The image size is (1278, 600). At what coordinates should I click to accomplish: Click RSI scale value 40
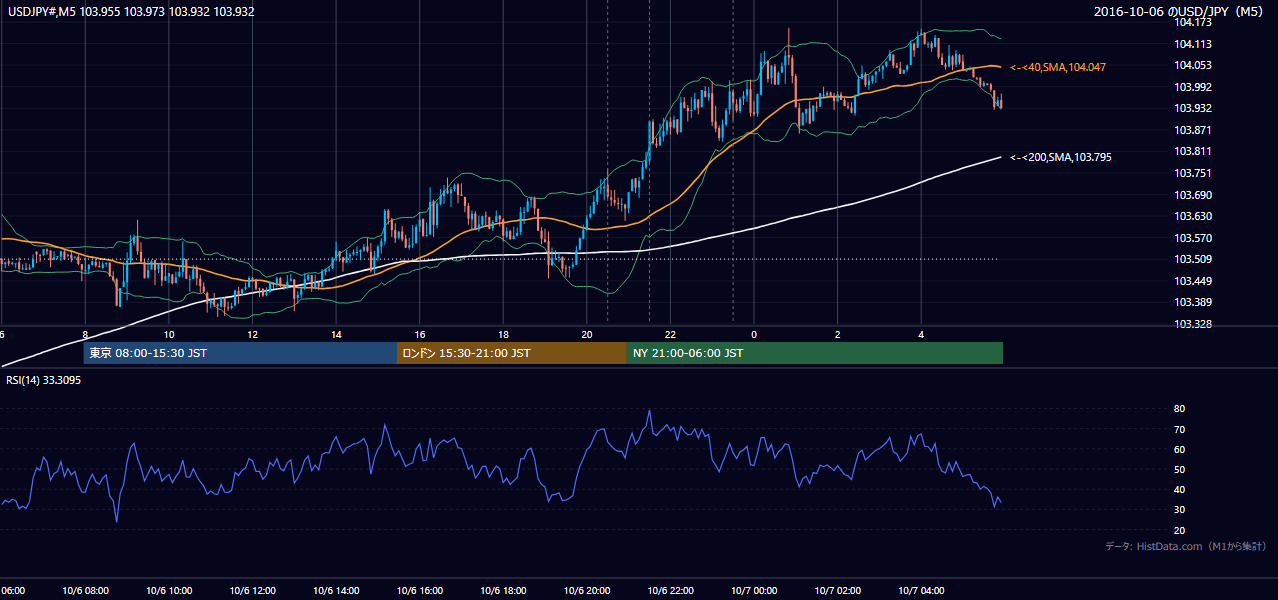[x=1179, y=489]
